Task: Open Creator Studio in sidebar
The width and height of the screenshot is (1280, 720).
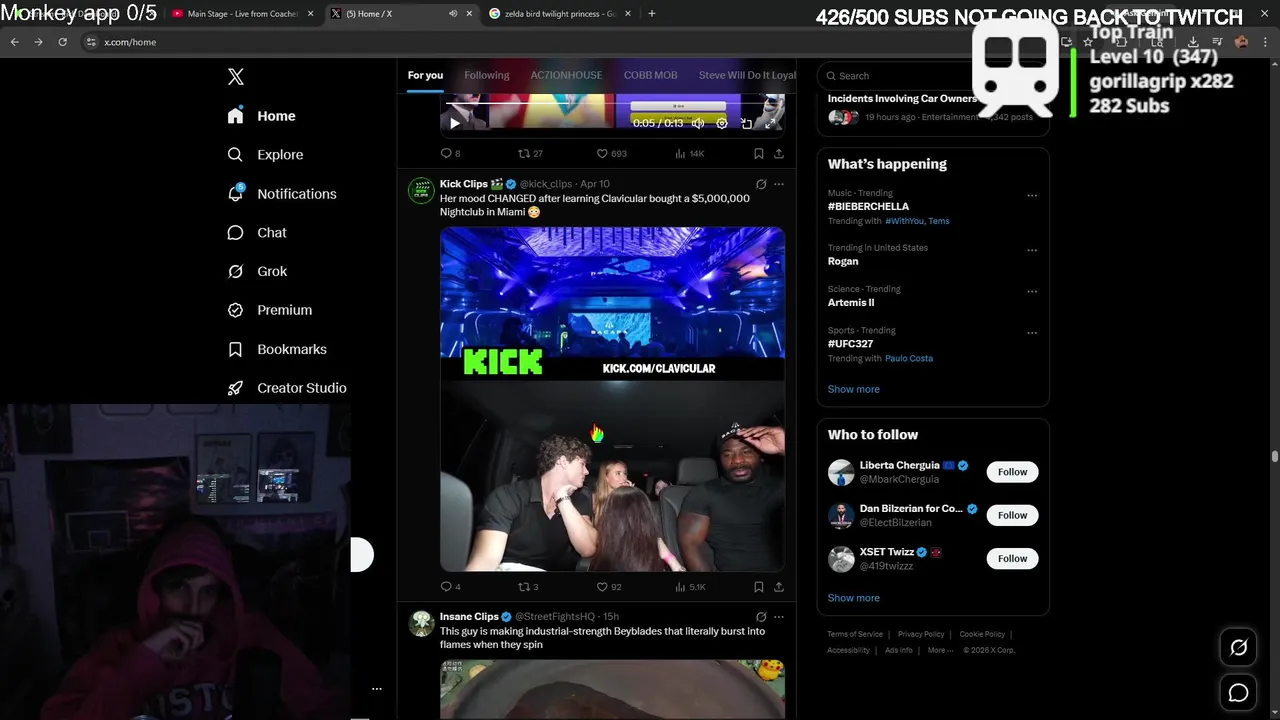Action: [x=287, y=388]
